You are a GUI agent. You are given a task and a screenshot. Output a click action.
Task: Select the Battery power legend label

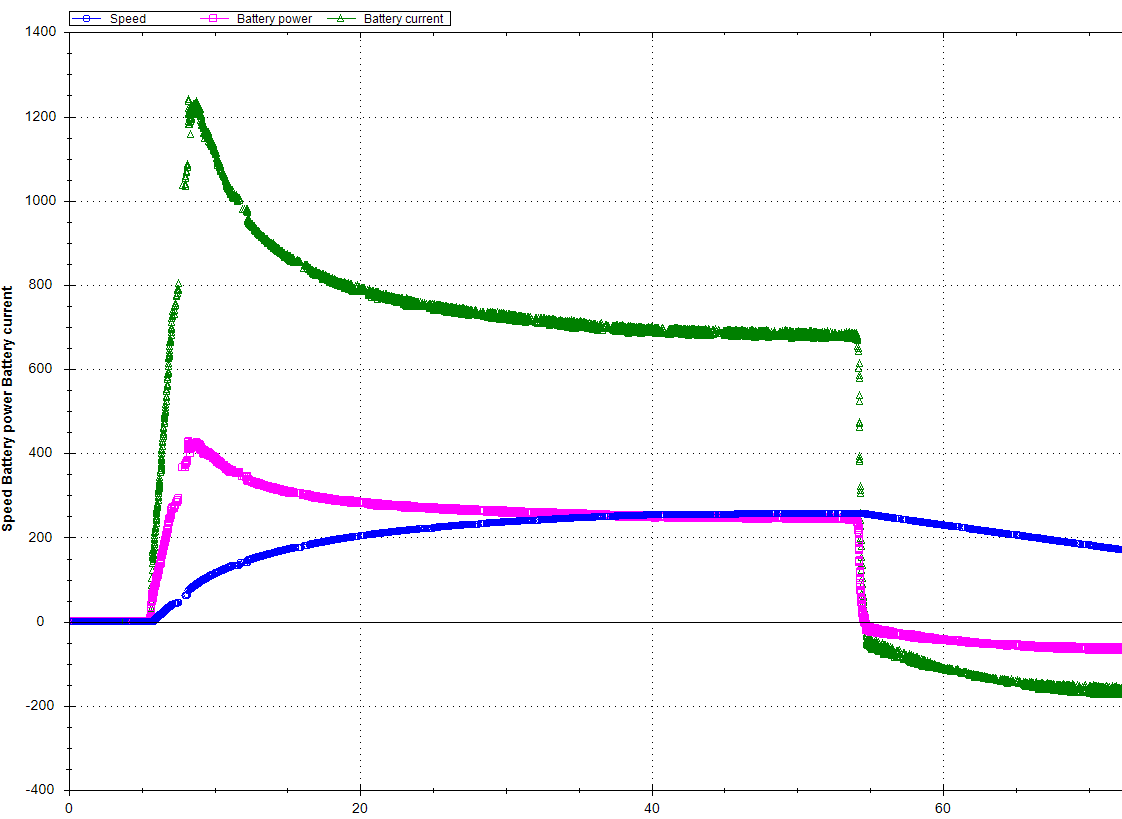tap(274, 19)
